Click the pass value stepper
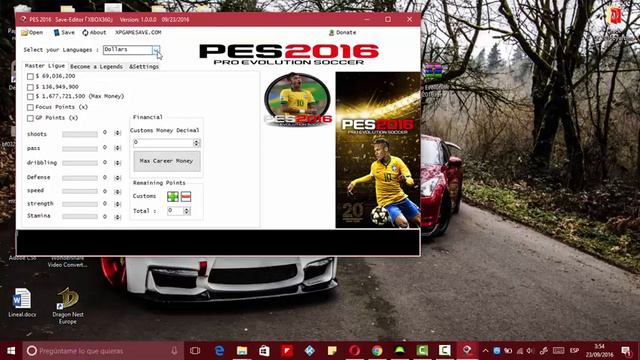The width and height of the screenshot is (640, 360). (x=118, y=148)
